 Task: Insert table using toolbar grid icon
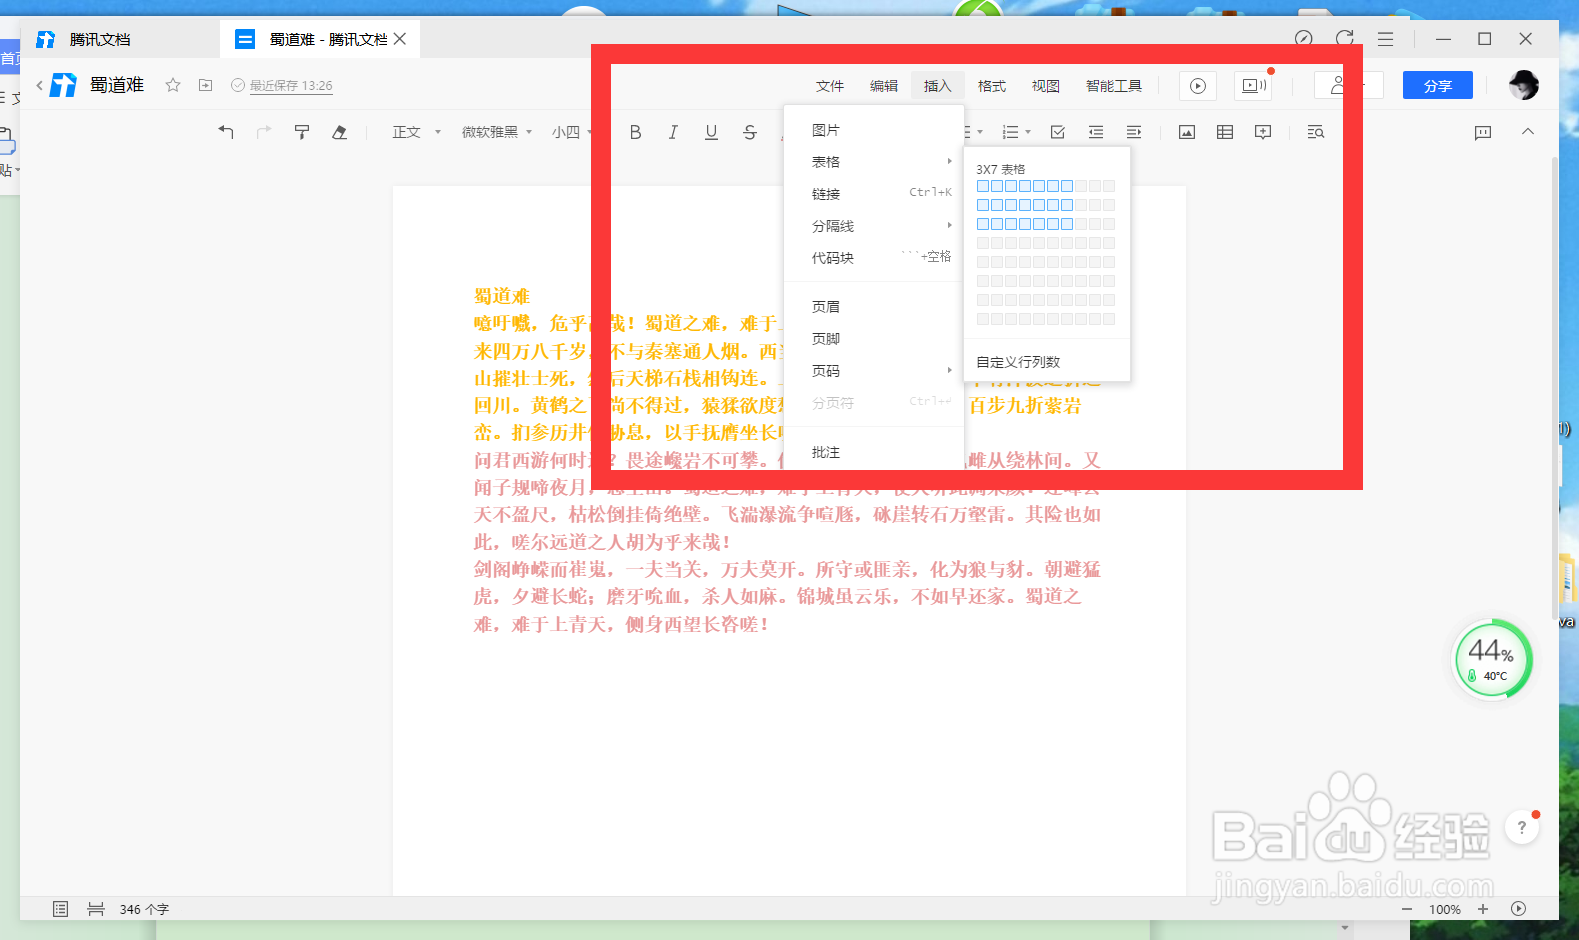1225,132
